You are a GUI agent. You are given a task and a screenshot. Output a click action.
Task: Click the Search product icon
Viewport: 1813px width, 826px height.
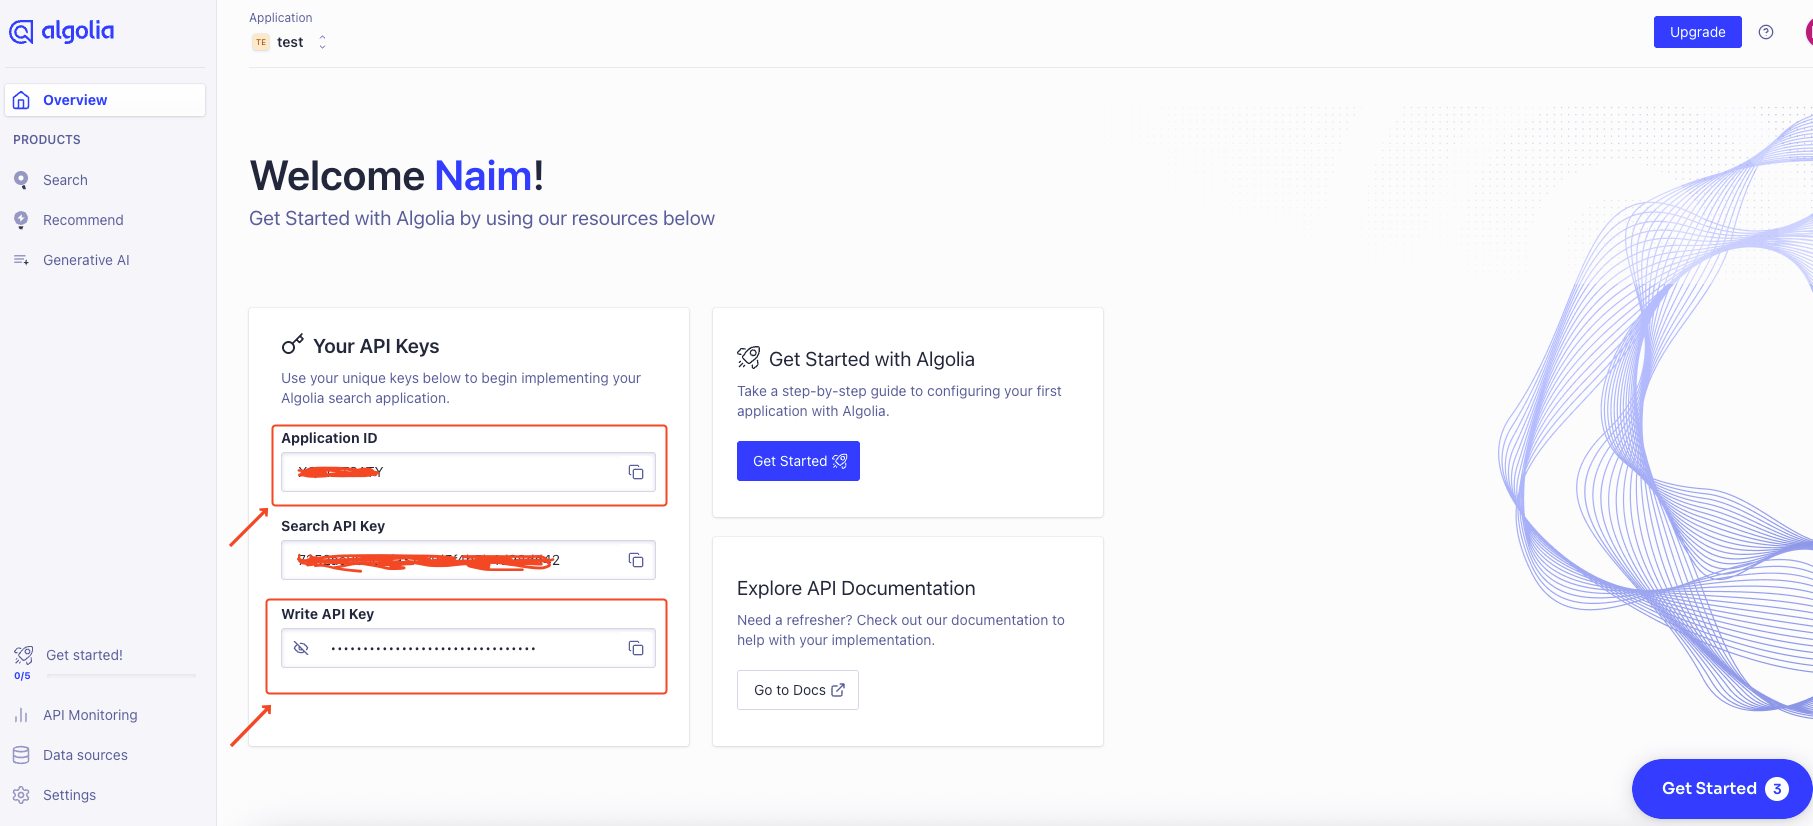[21, 180]
